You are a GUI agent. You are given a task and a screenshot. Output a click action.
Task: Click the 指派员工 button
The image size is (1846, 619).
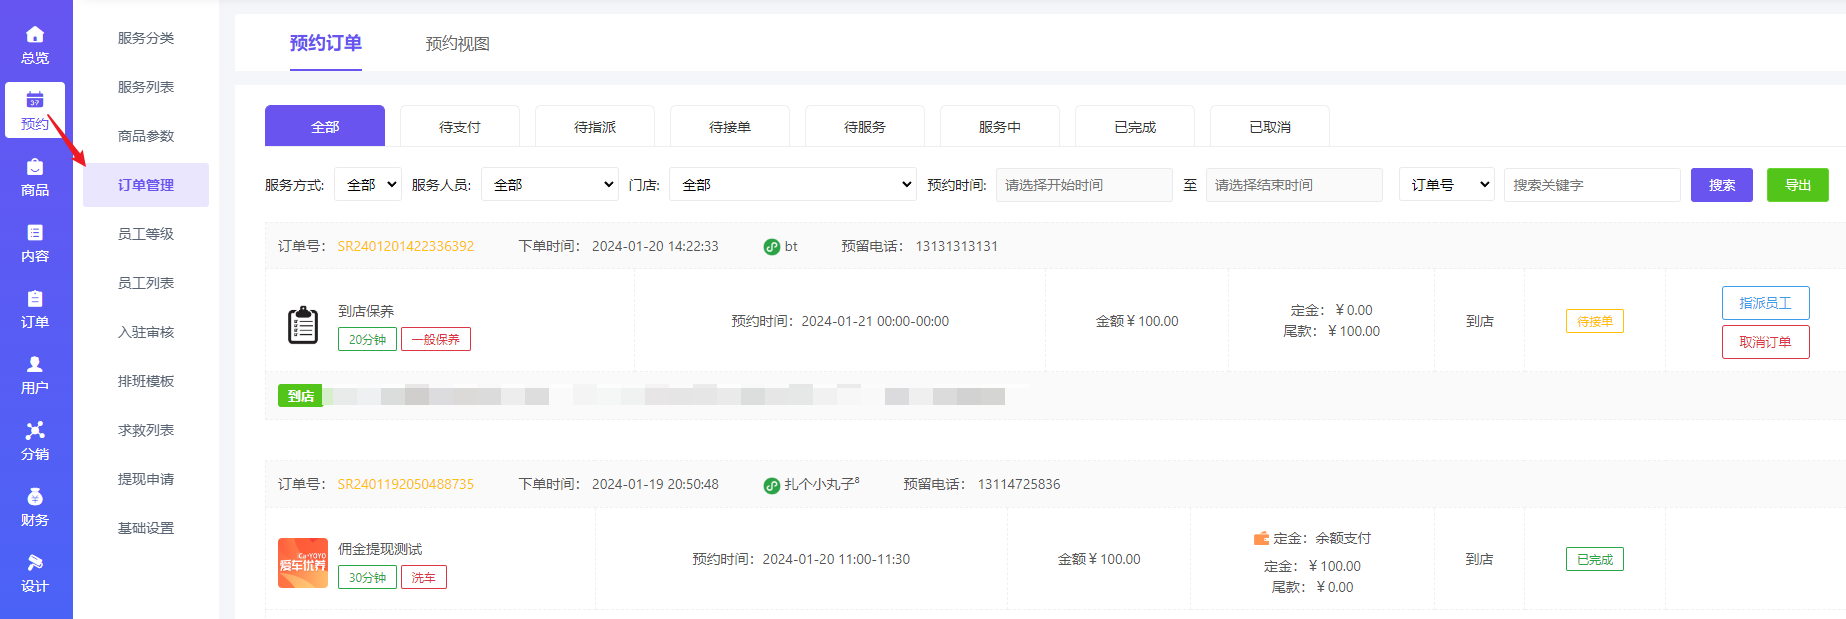(x=1766, y=303)
